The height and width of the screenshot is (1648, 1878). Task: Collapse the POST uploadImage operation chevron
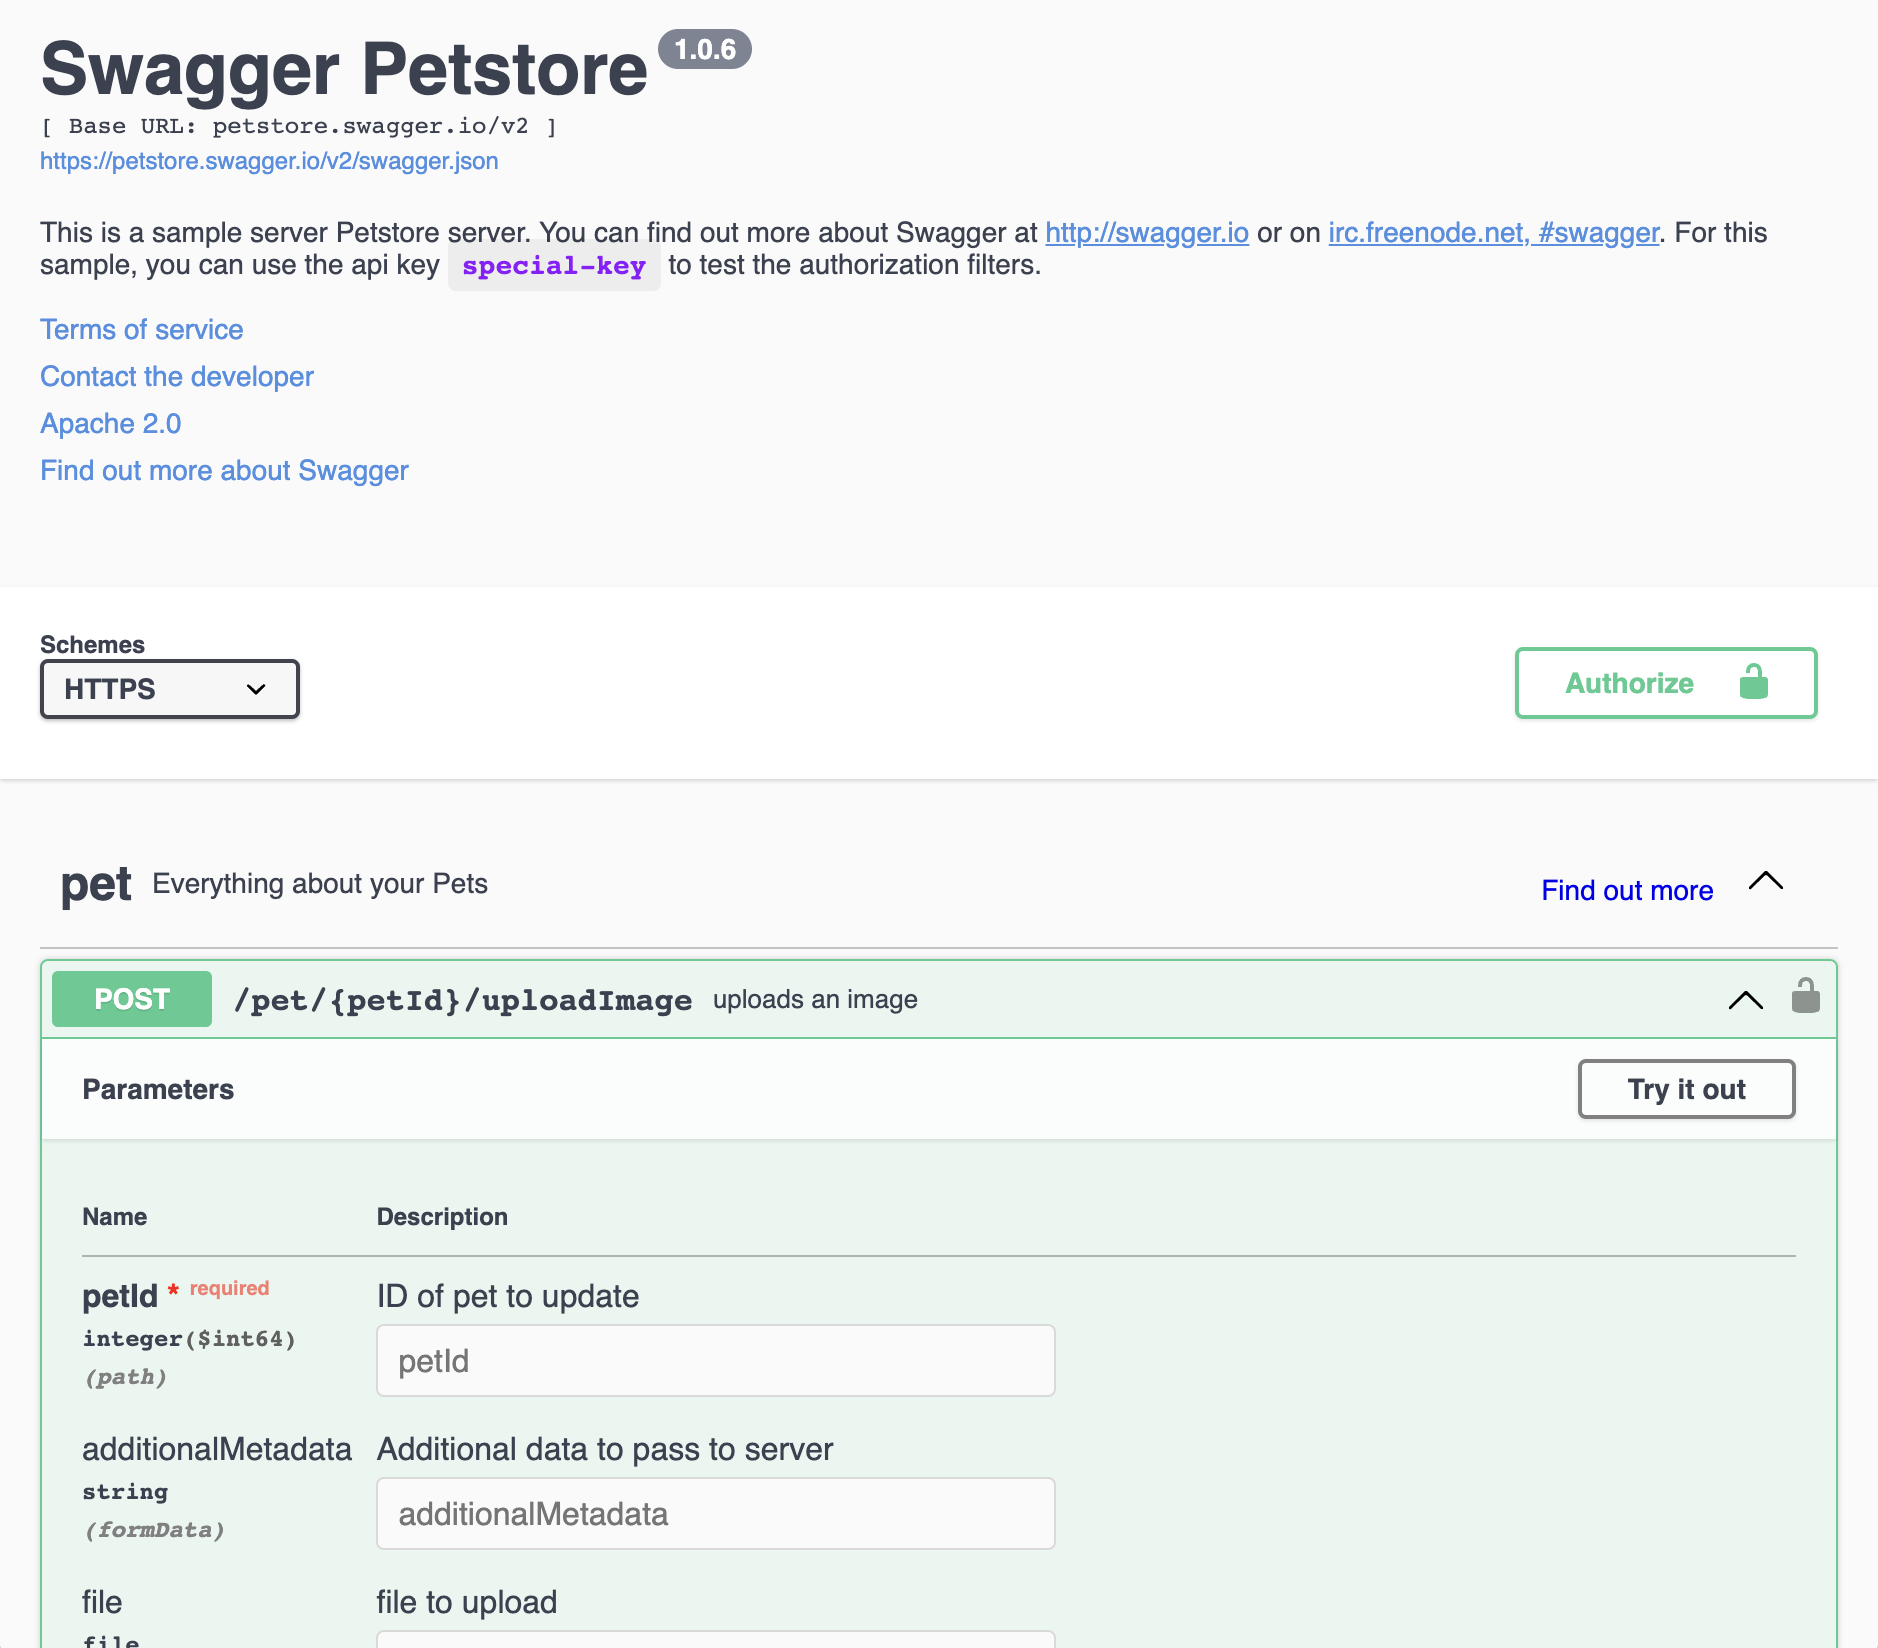(1746, 1000)
